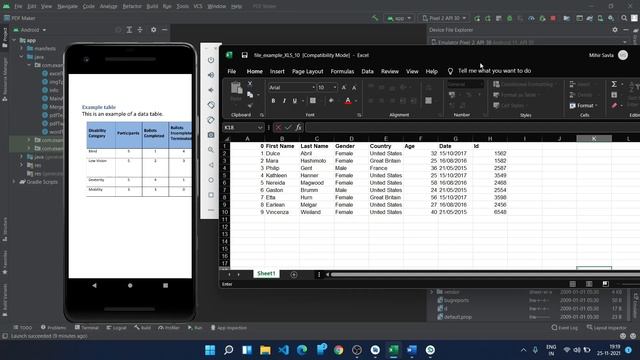Open Name Box dropdown arrow

click(260, 128)
